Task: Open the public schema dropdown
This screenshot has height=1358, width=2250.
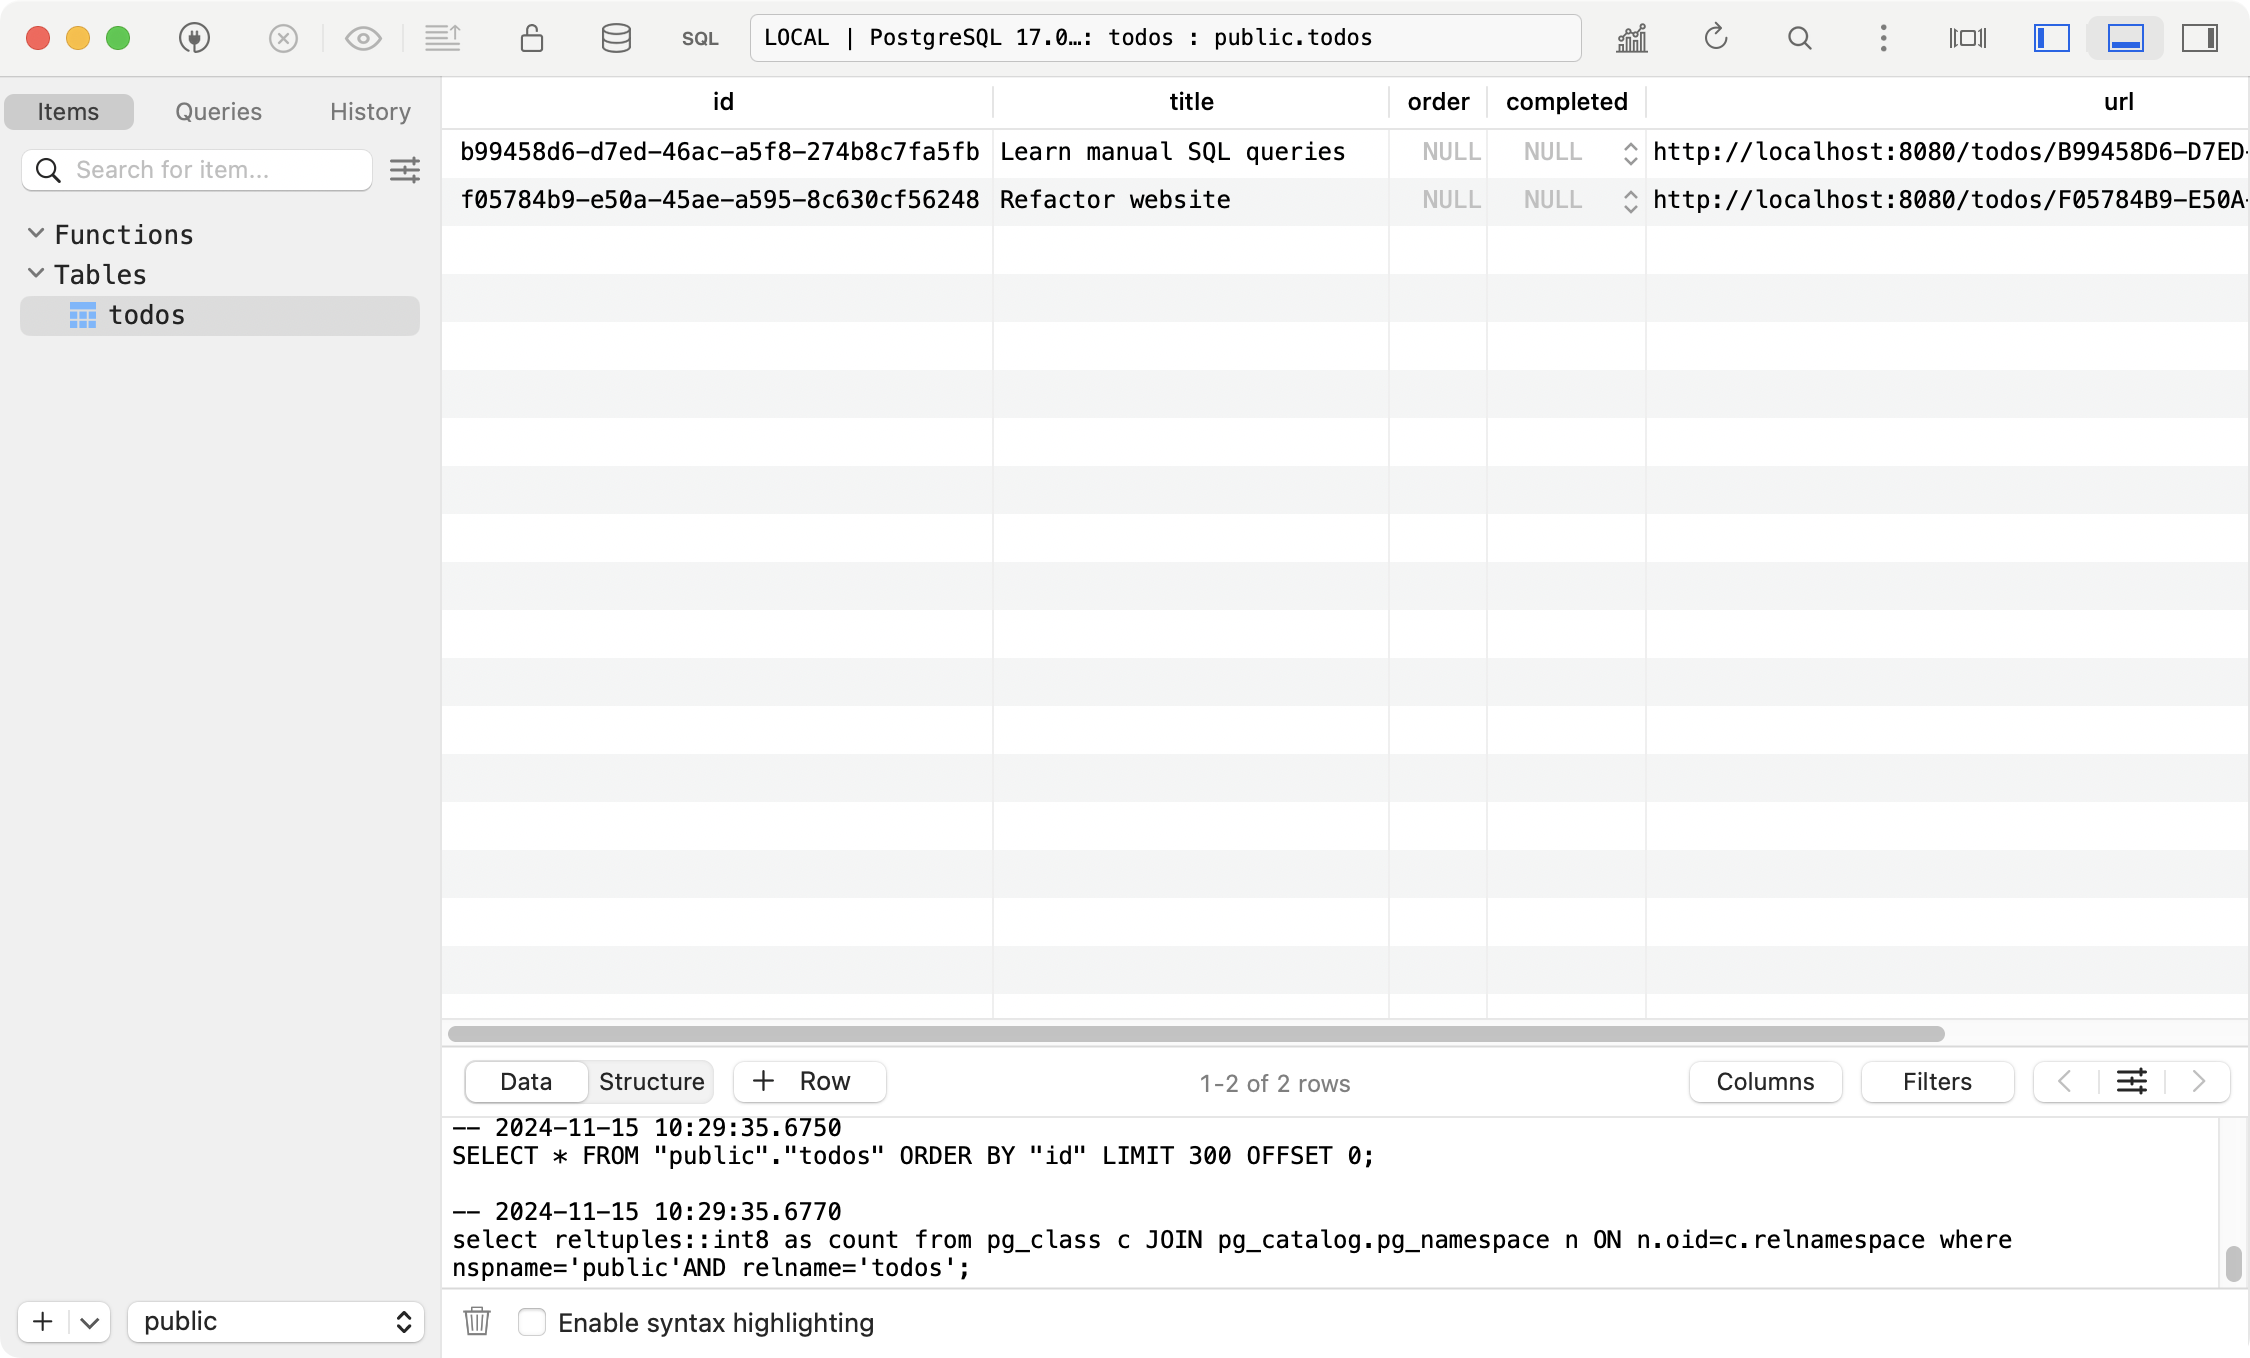Action: 276,1321
